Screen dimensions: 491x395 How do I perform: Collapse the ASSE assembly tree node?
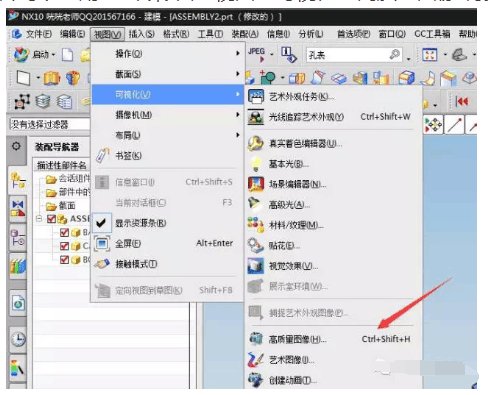coord(39,219)
